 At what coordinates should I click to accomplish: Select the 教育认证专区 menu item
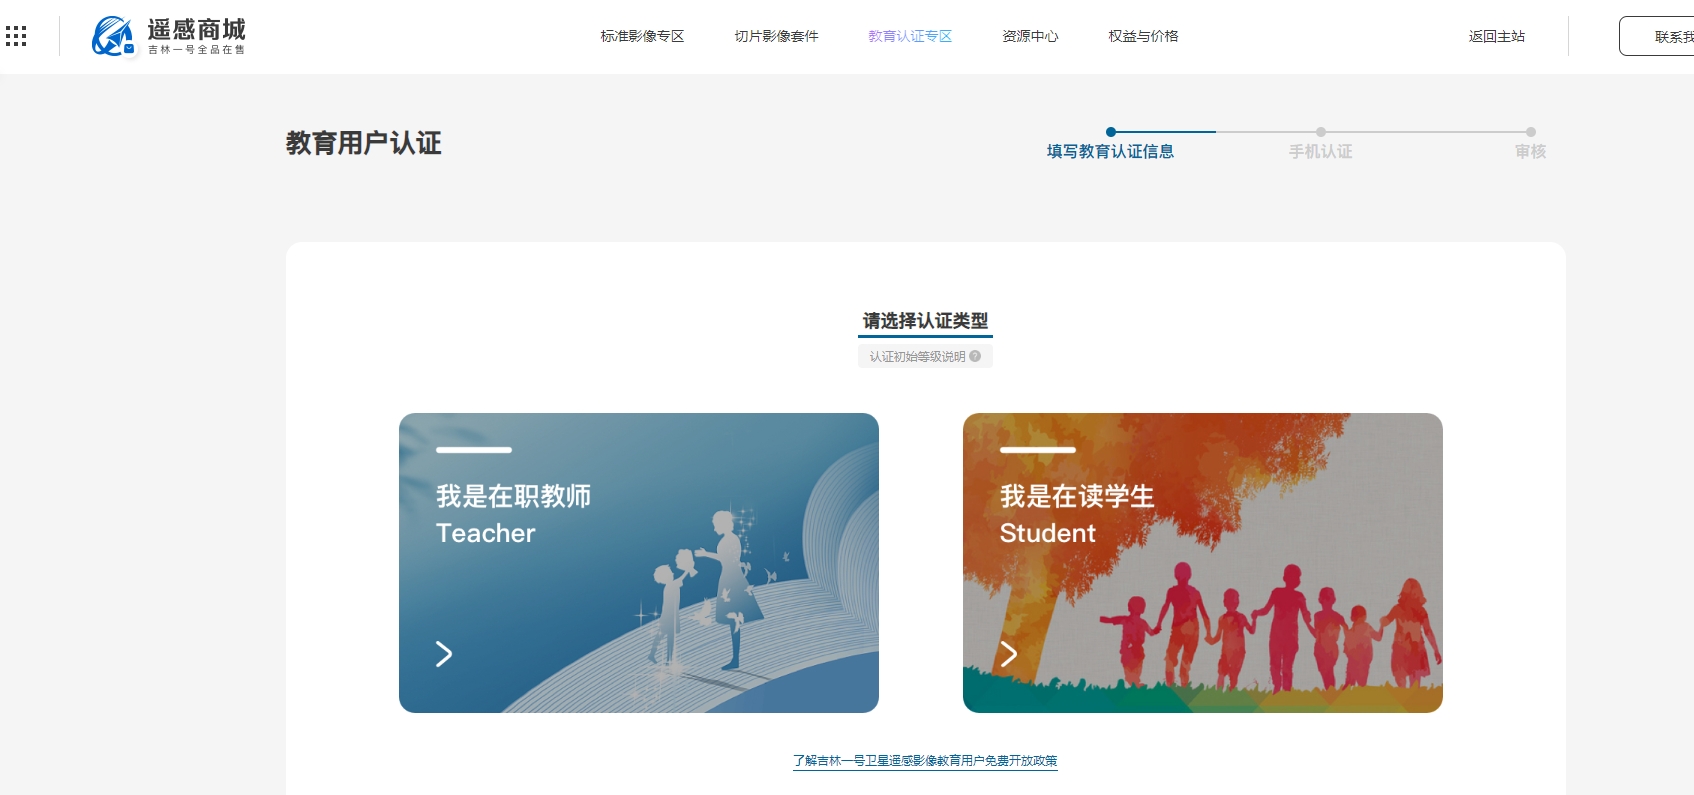pyautogui.click(x=910, y=36)
